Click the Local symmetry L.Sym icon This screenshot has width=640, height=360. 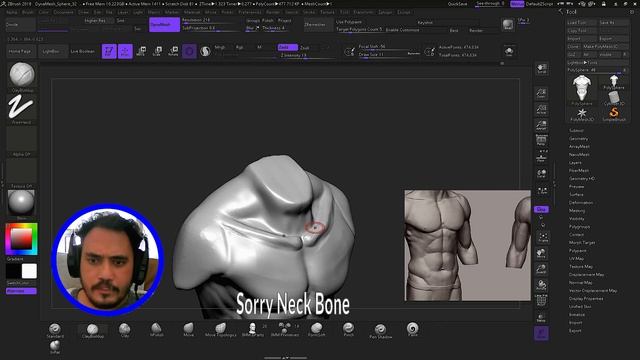click(542, 191)
